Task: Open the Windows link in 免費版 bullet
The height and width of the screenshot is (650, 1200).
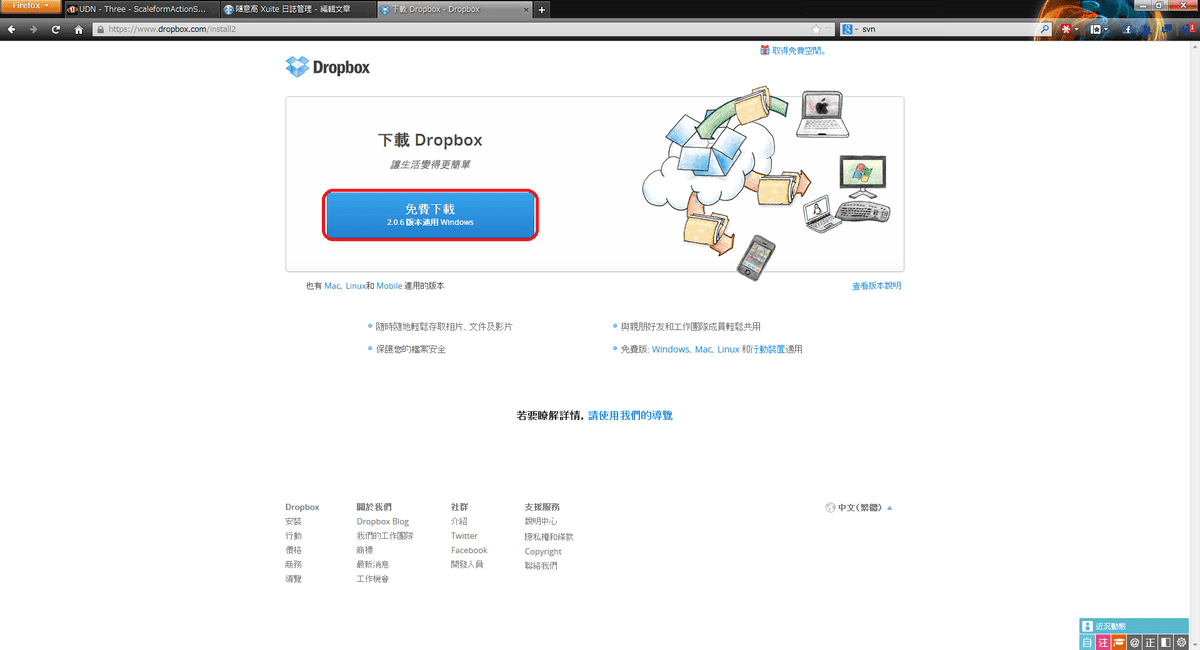Action: tap(670, 350)
